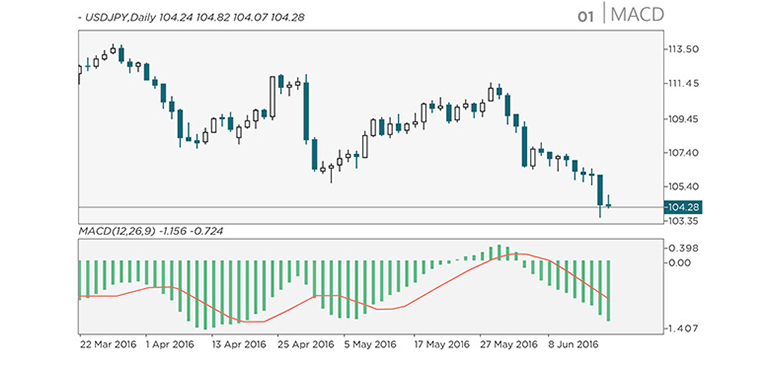Click the red MACD signal line peak

[518, 254]
